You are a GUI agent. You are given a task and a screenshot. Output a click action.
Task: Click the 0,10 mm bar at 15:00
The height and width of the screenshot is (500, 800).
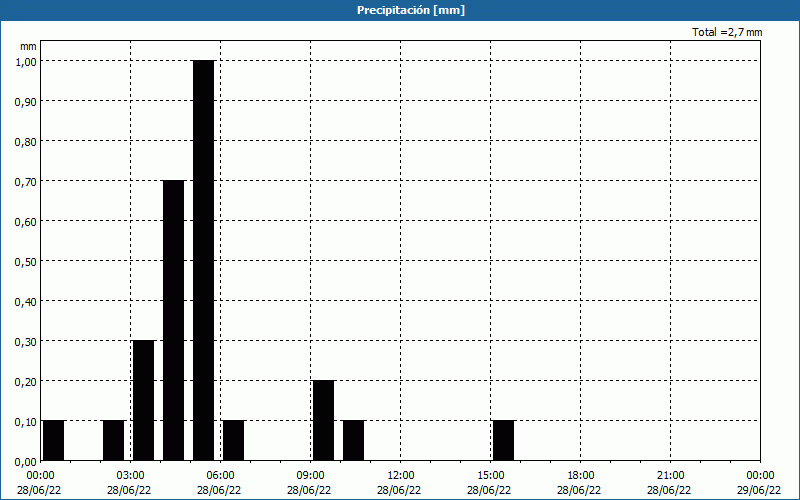(x=504, y=440)
